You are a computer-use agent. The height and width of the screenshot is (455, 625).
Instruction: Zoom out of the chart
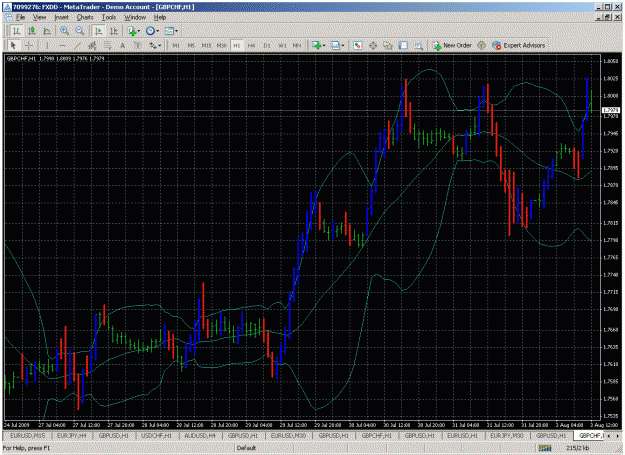point(80,31)
